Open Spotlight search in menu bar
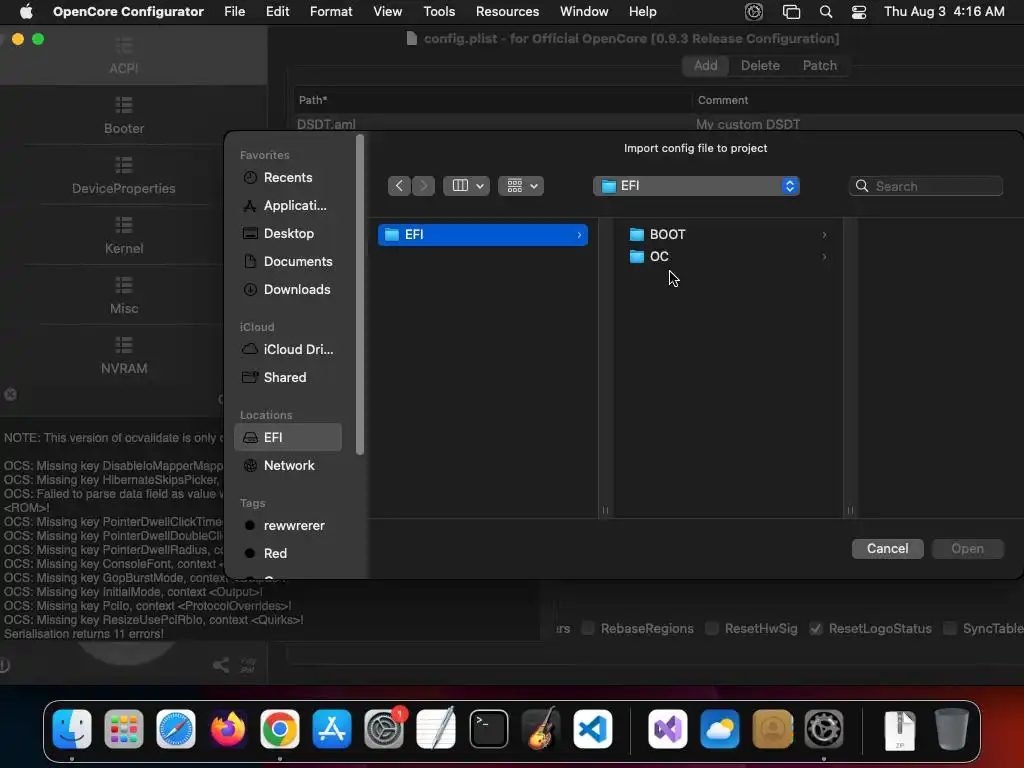The image size is (1024, 768). point(825,12)
